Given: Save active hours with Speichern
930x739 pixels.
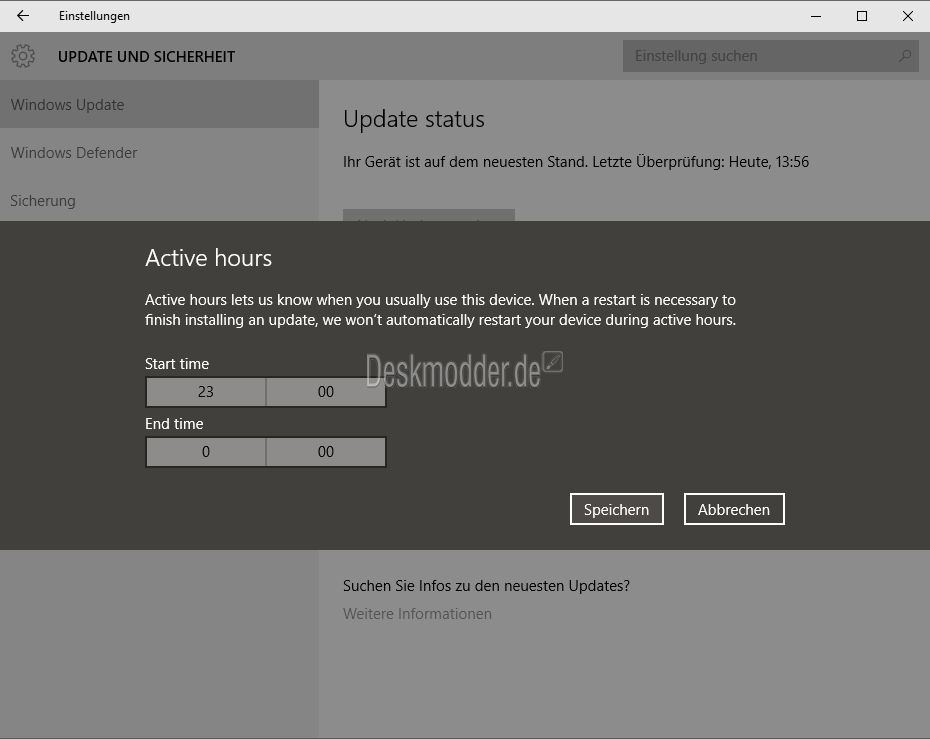Looking at the screenshot, I should (x=616, y=509).
